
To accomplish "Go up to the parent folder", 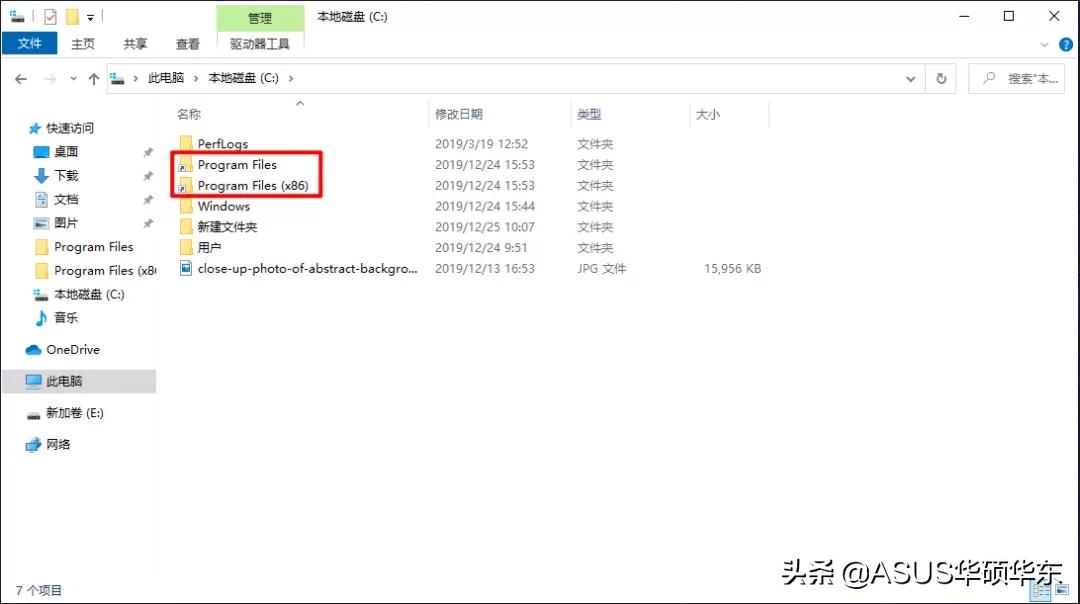I will tap(93, 78).
